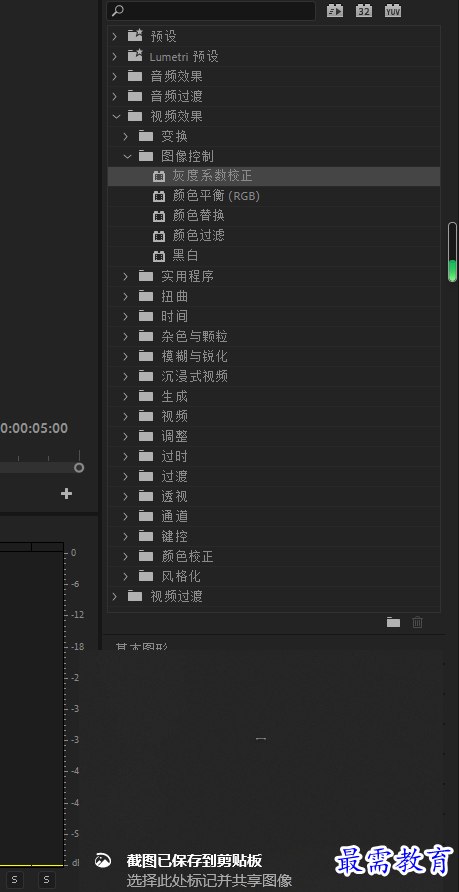This screenshot has width=459, height=892.
Task: Select the 颜色过滤 effect icon
Action: [x=159, y=236]
